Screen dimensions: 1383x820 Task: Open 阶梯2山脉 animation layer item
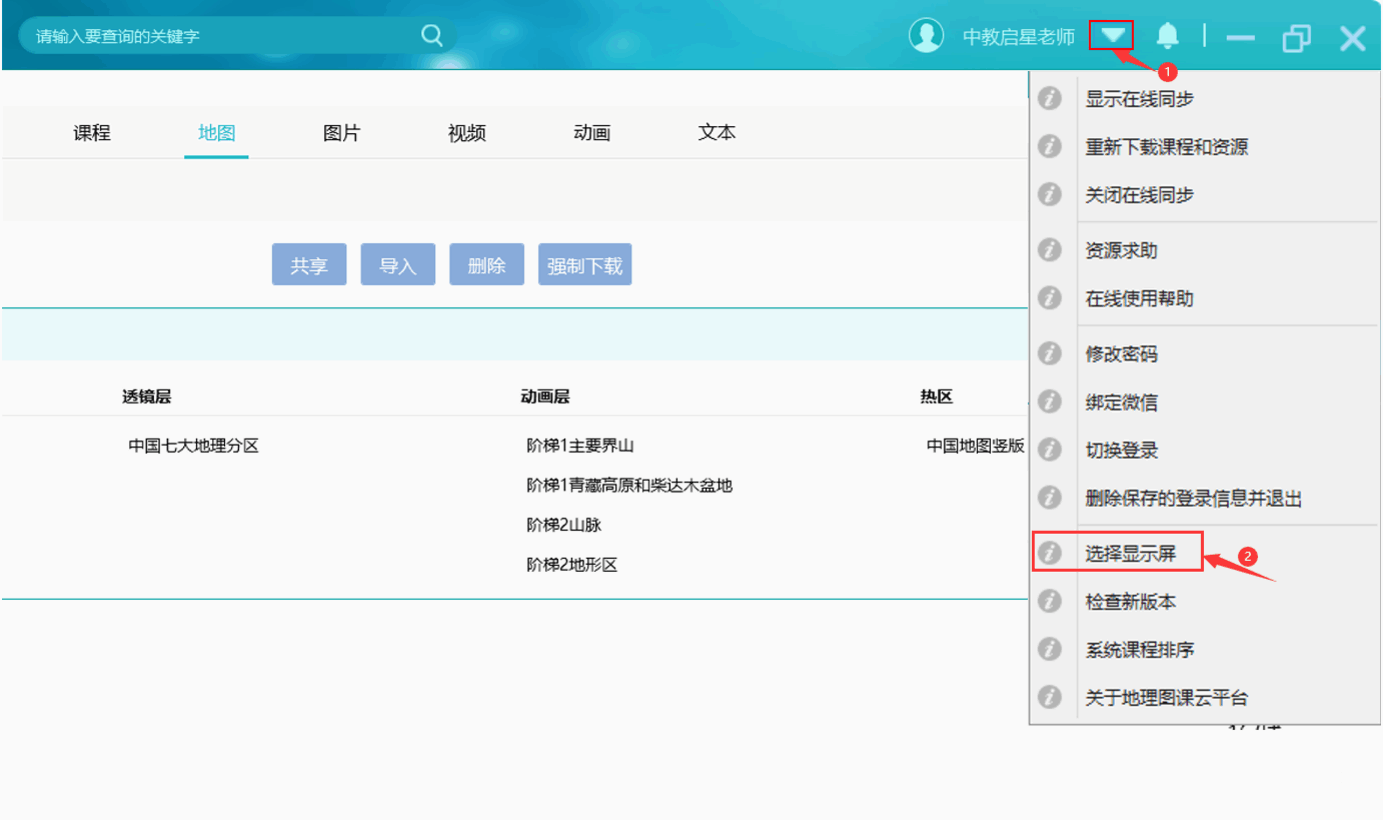[564, 525]
